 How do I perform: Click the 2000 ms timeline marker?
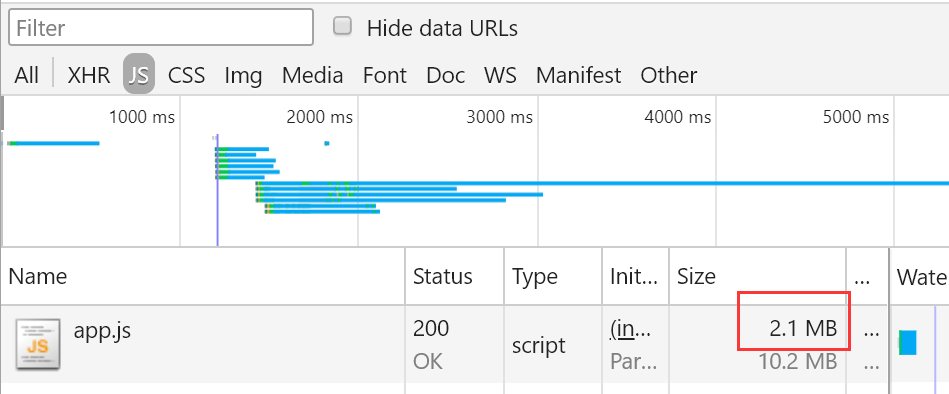(x=320, y=117)
